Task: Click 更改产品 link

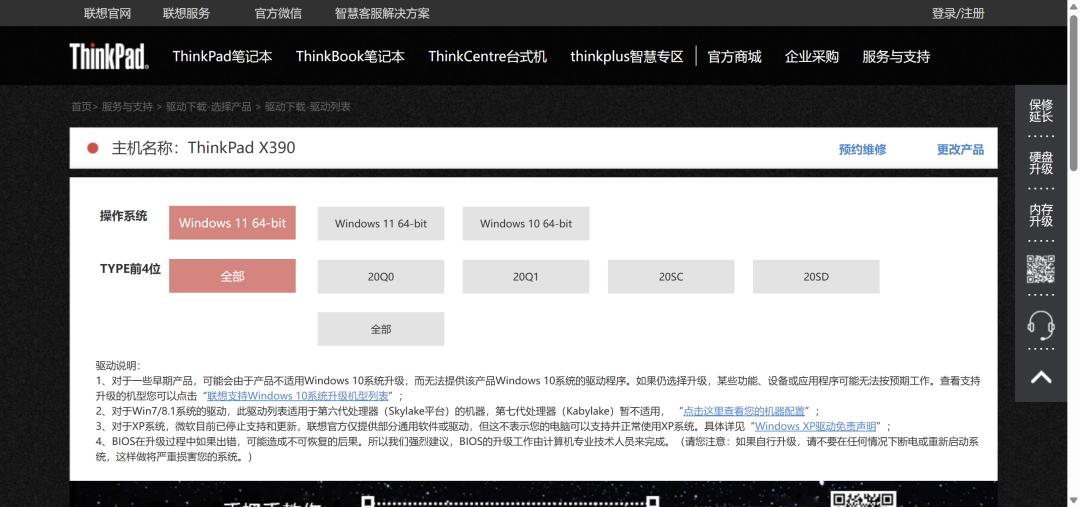Action: click(960, 149)
